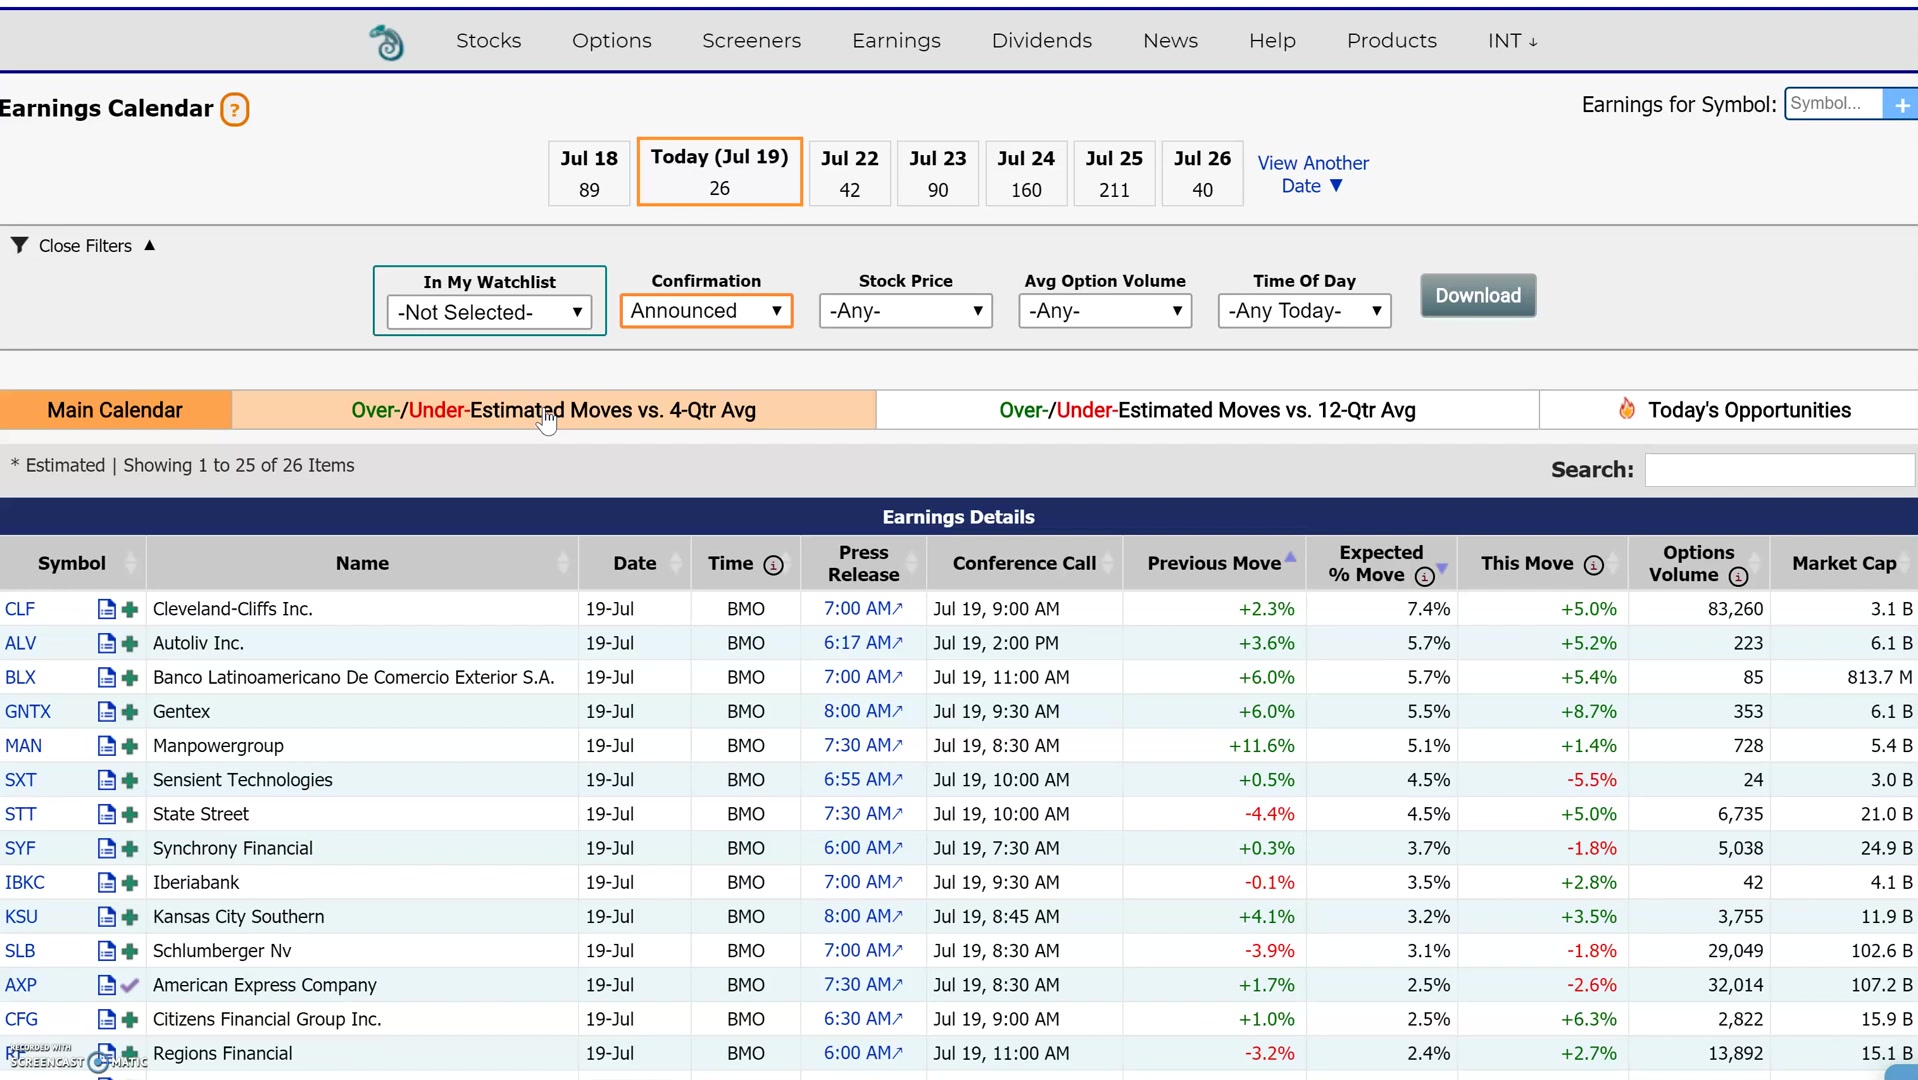Add CLF to watchlist with plus icon
Viewport: 1918px width, 1080px height.
[130, 610]
